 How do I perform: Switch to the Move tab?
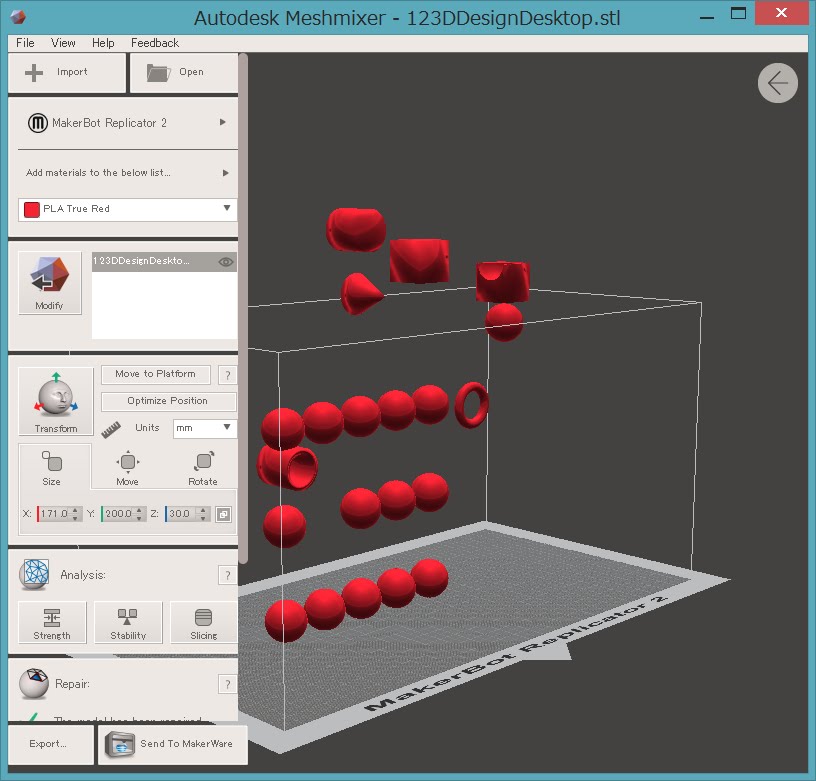128,467
